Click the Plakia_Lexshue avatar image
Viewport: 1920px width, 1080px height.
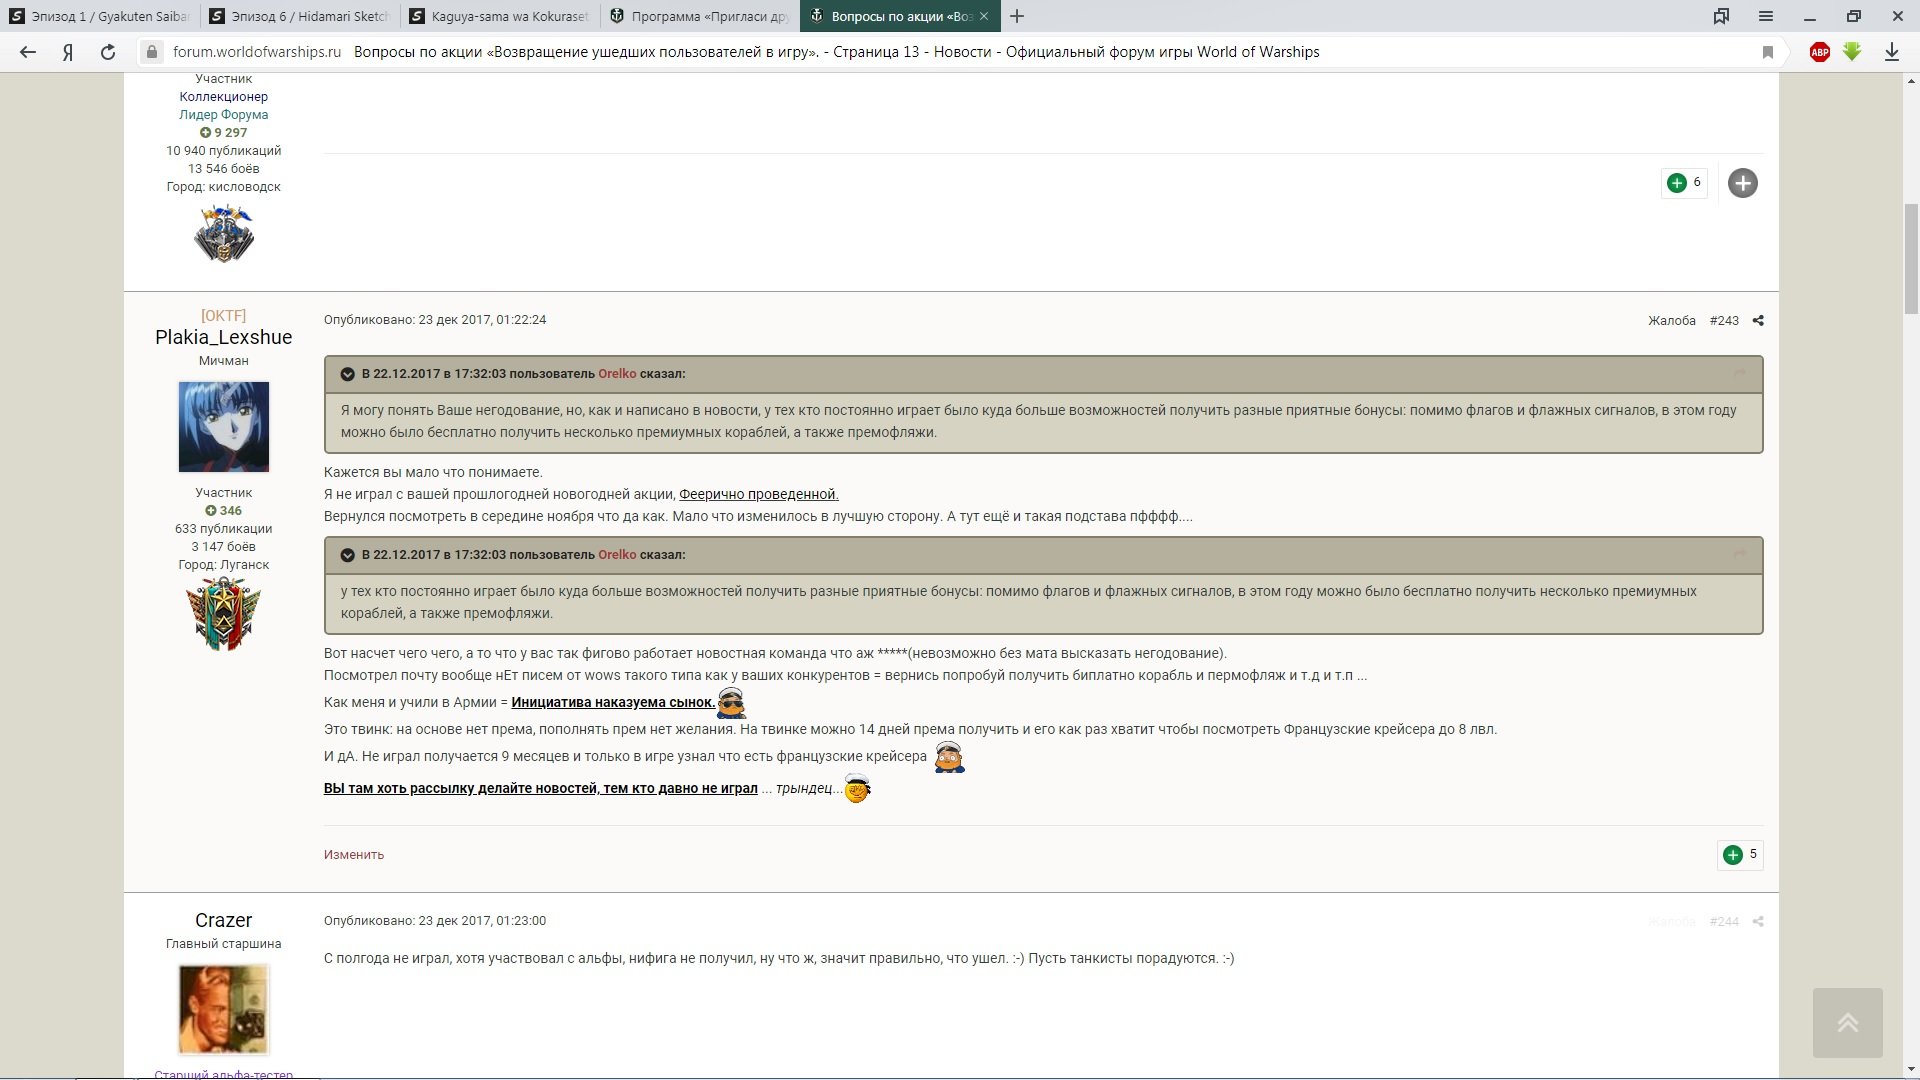[223, 427]
